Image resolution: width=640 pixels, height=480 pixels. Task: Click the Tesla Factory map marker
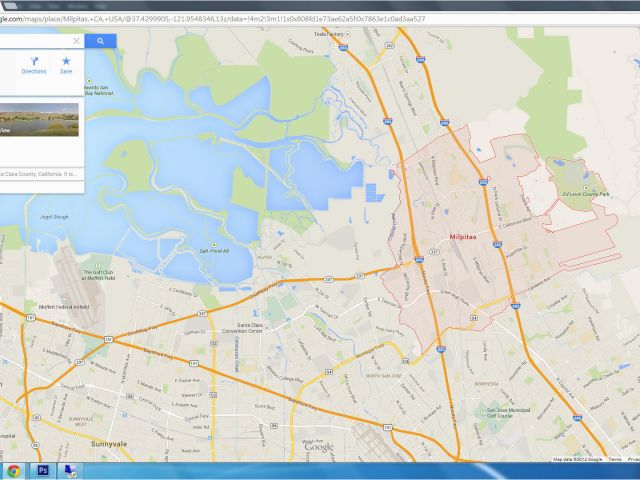348,34
